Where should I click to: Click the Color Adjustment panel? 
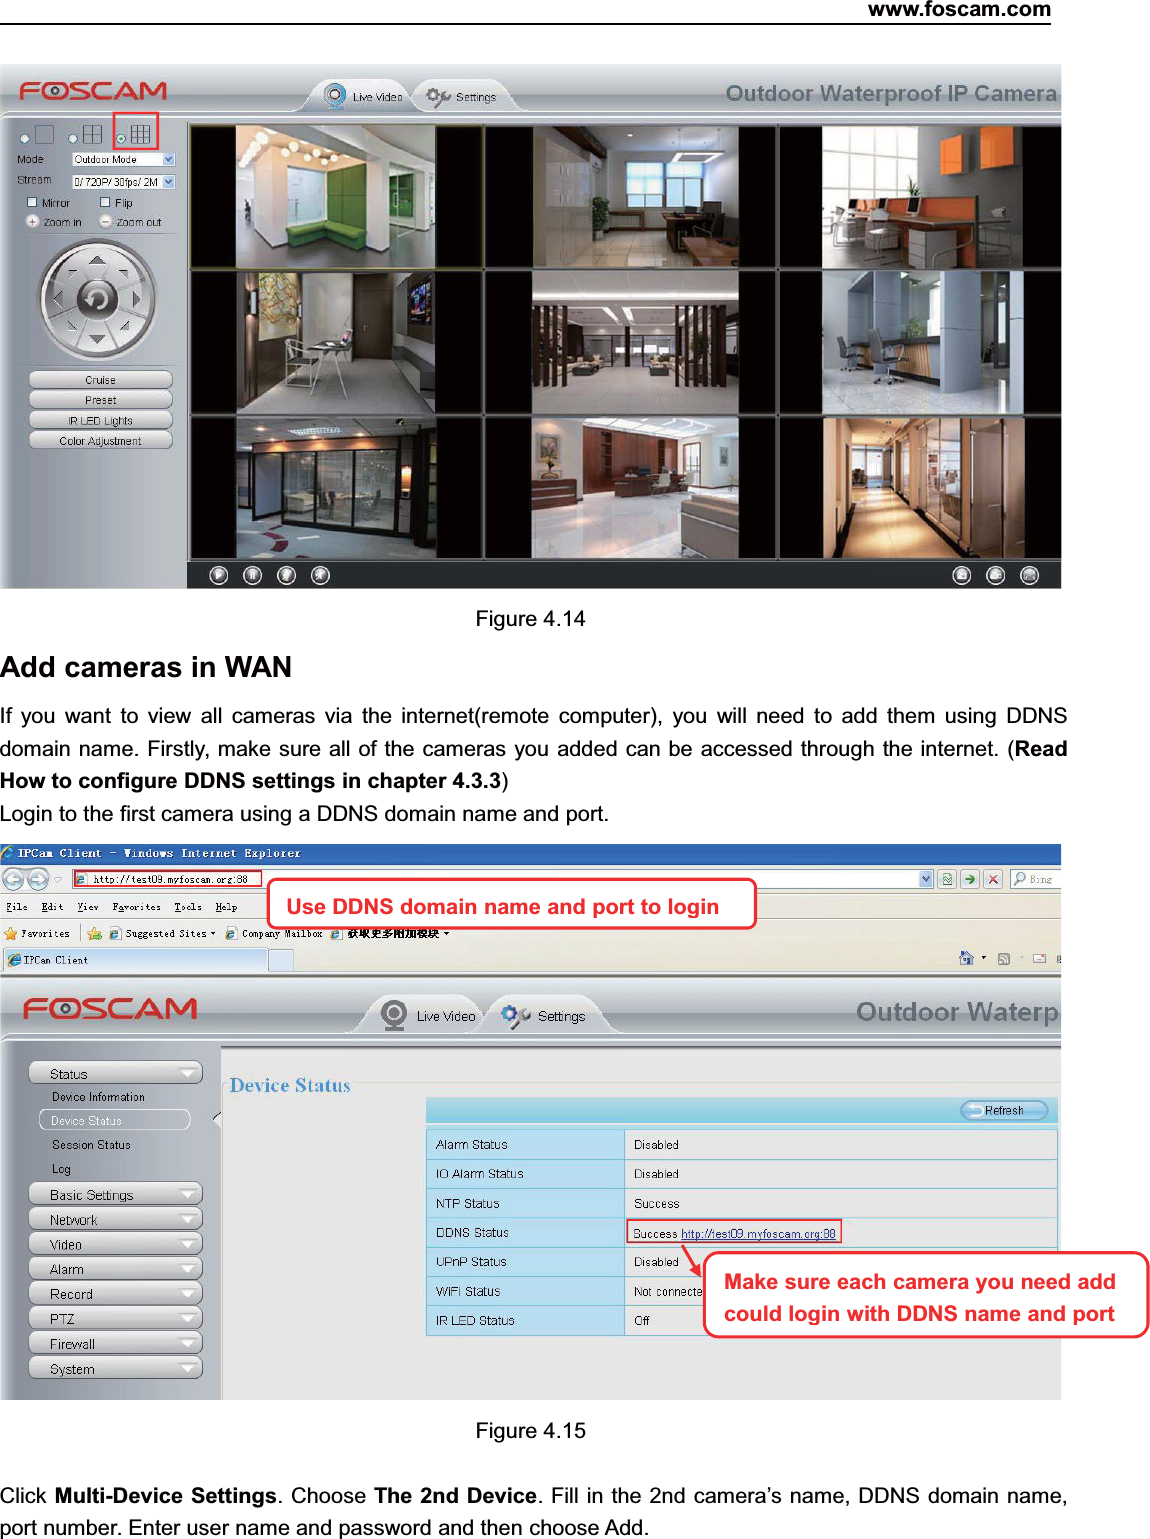click(x=100, y=438)
